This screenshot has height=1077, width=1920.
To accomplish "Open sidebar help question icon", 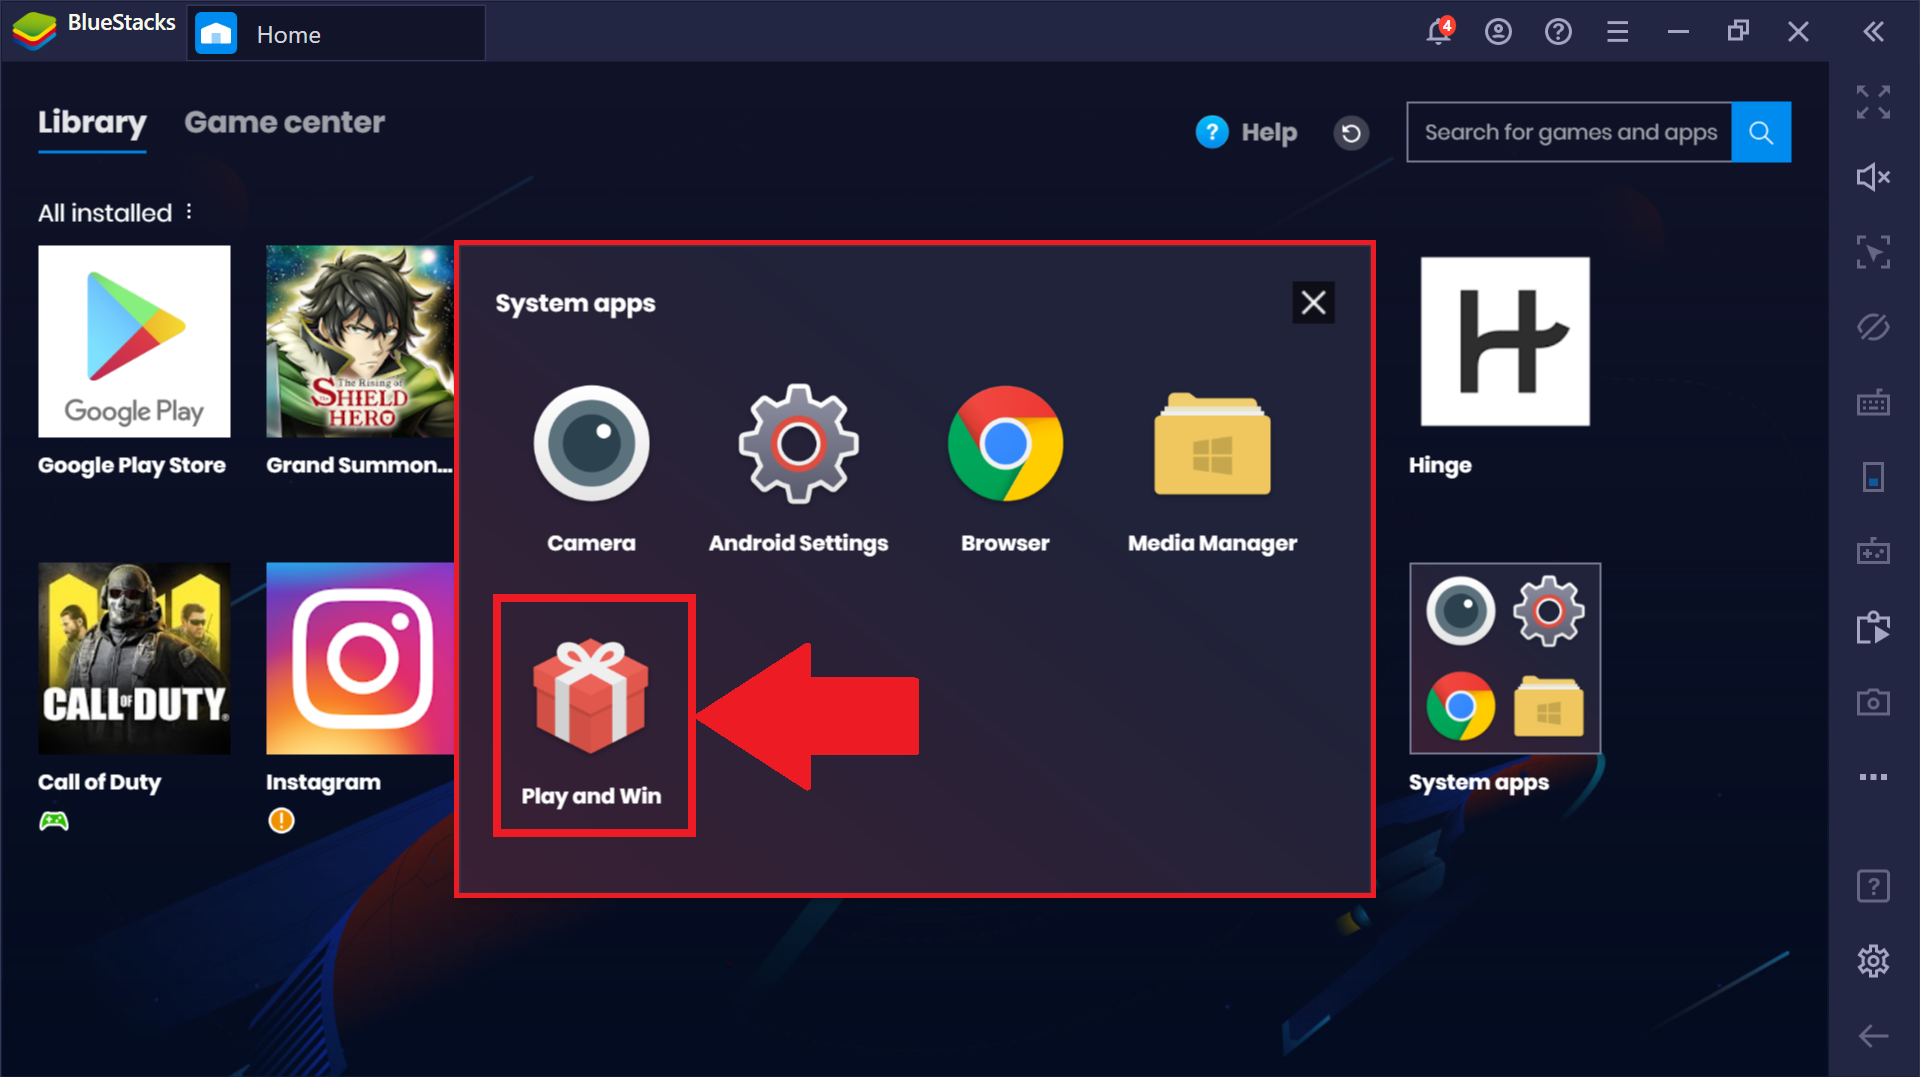I will tap(1873, 886).
